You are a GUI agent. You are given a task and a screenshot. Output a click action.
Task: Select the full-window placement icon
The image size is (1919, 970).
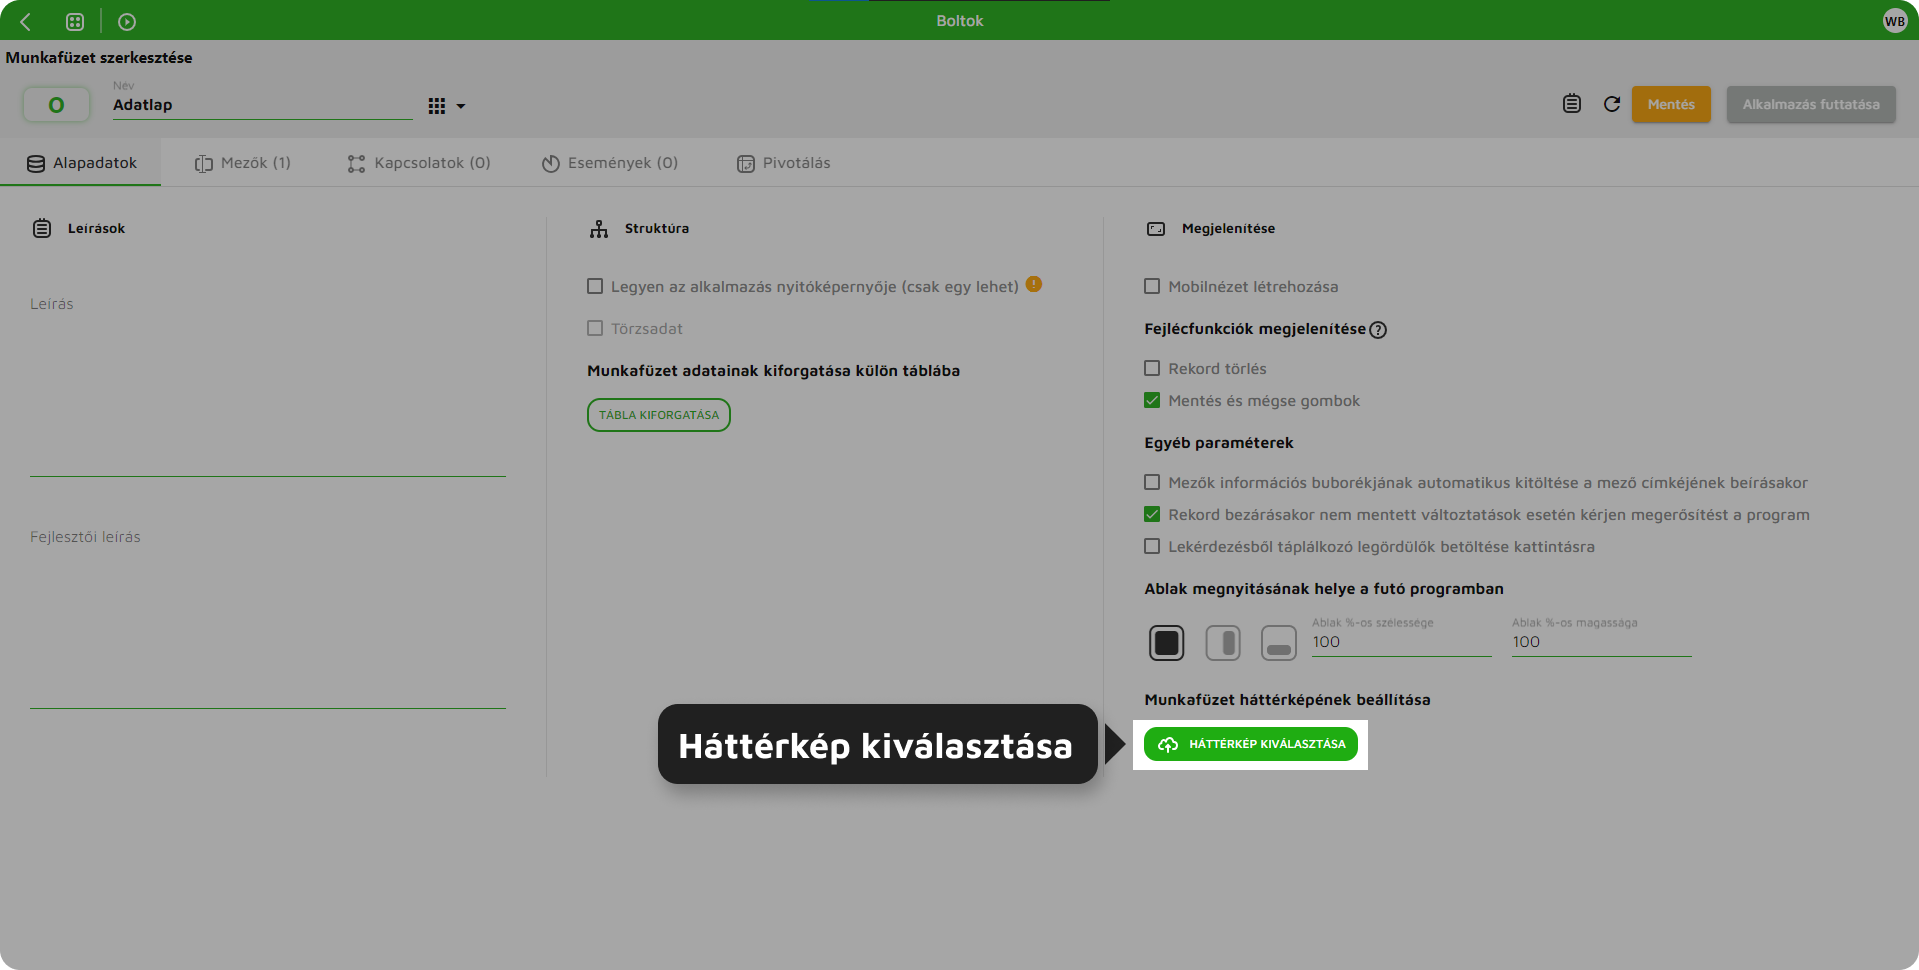(x=1167, y=643)
